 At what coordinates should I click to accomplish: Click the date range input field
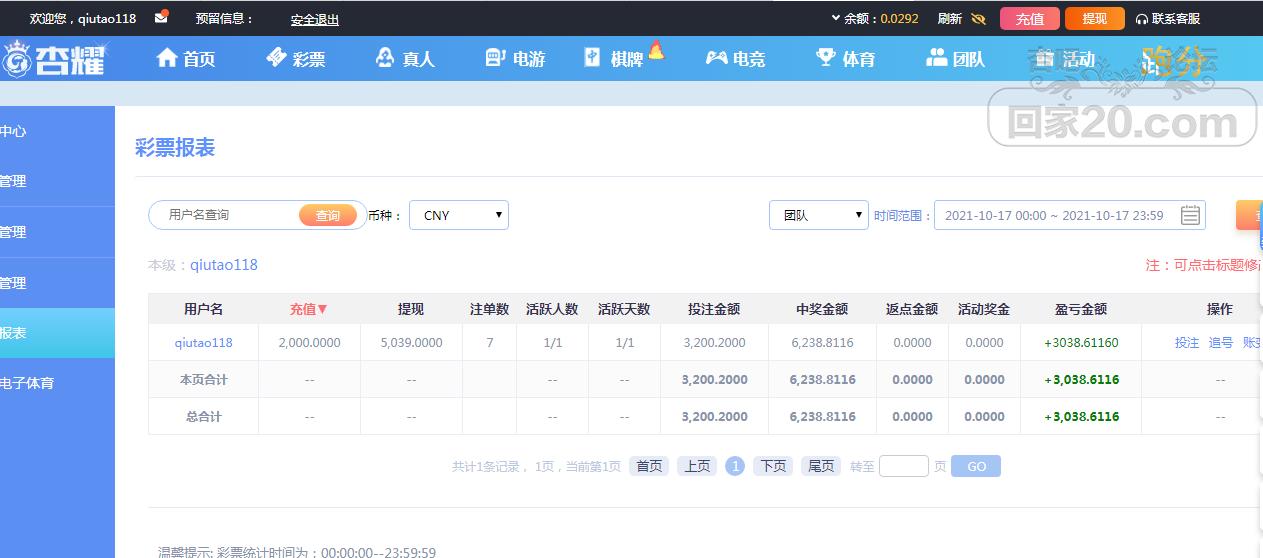(1070, 215)
